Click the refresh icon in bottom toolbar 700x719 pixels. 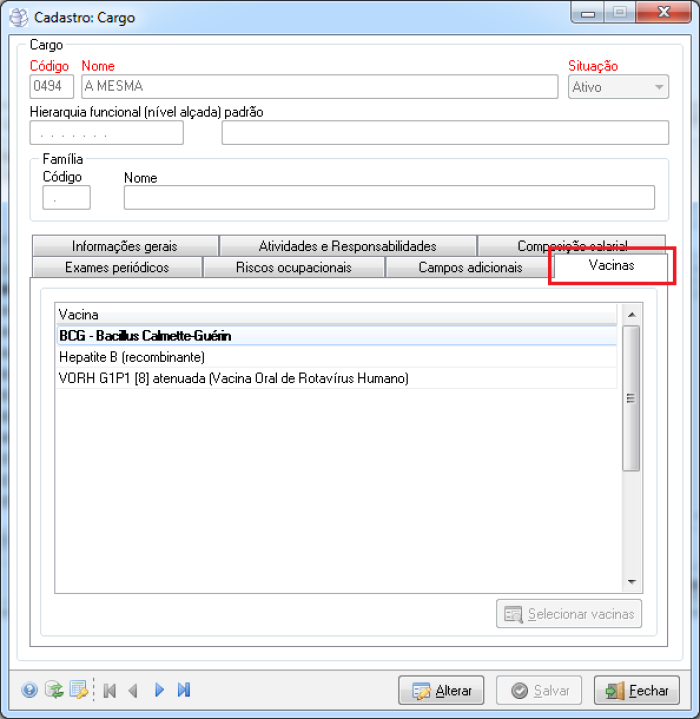click(x=54, y=690)
